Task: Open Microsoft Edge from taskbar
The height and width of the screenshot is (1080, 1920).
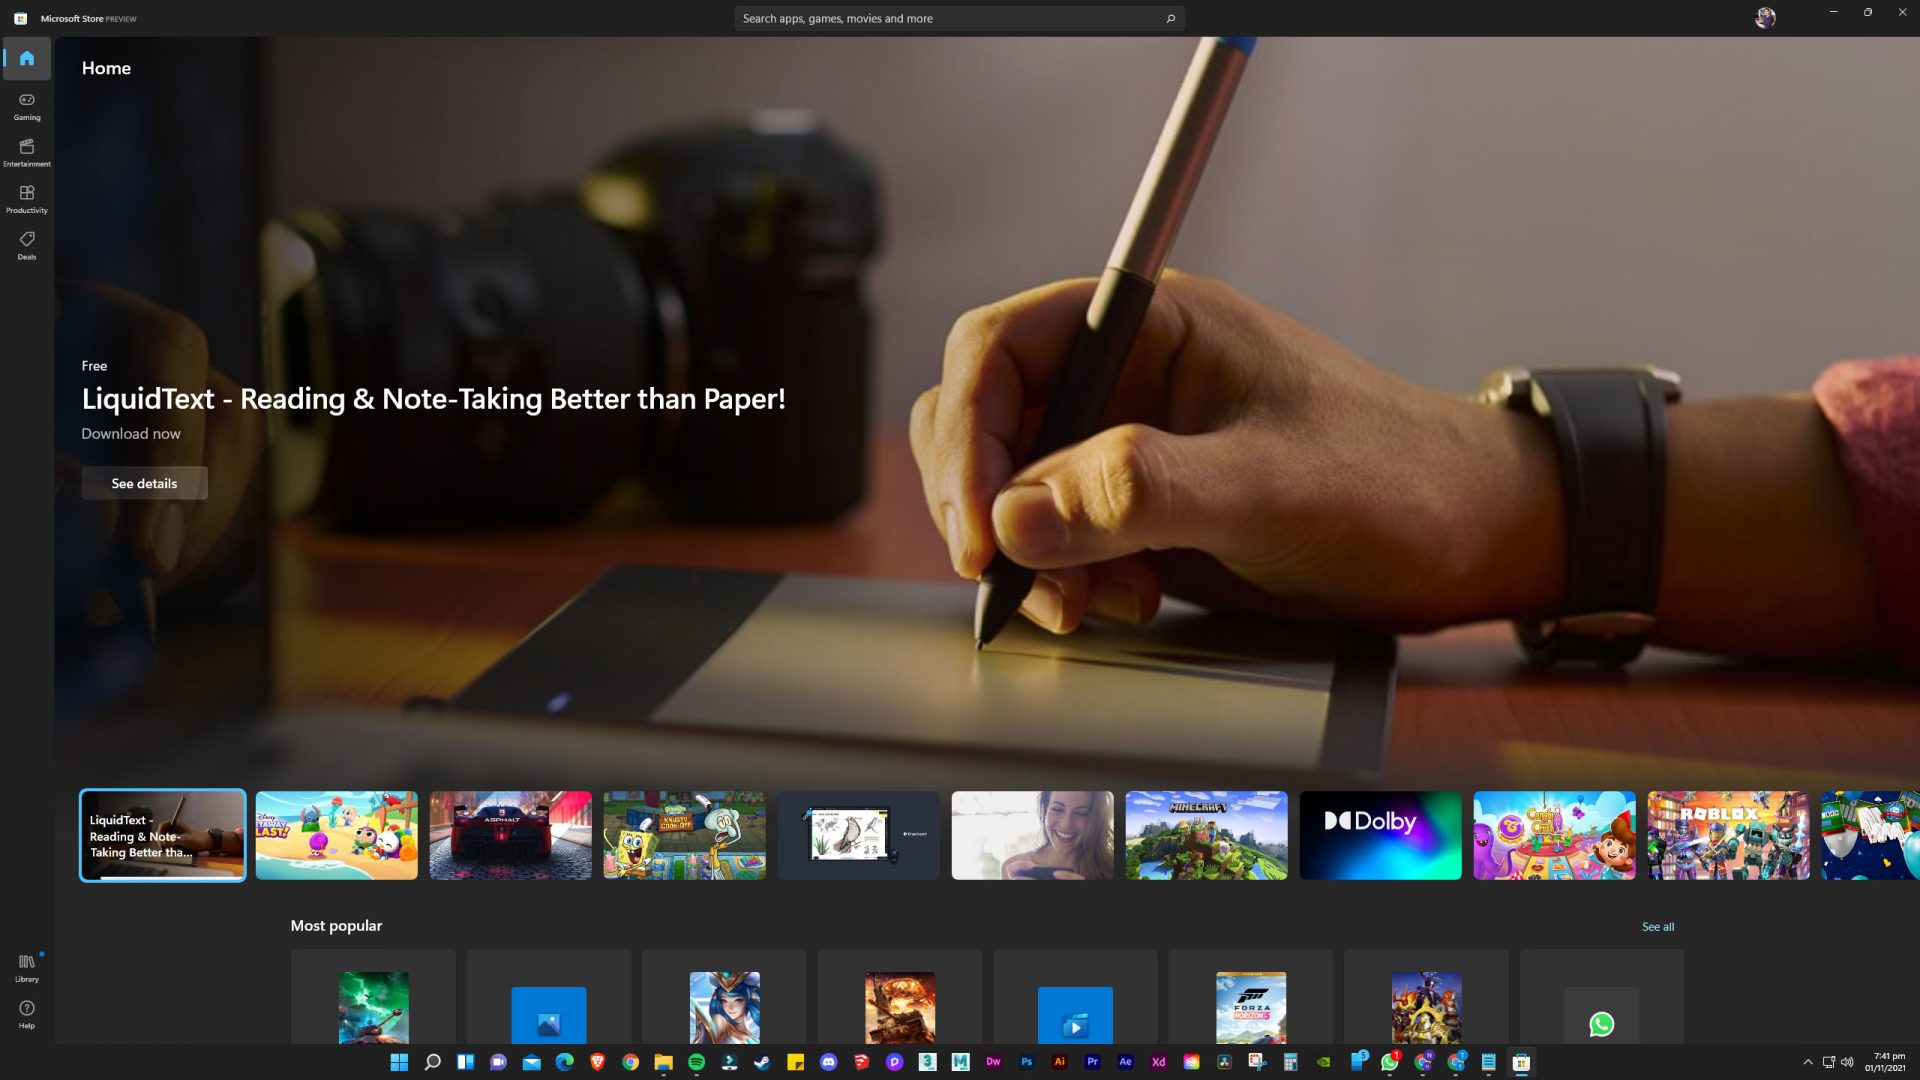Action: 564,1062
